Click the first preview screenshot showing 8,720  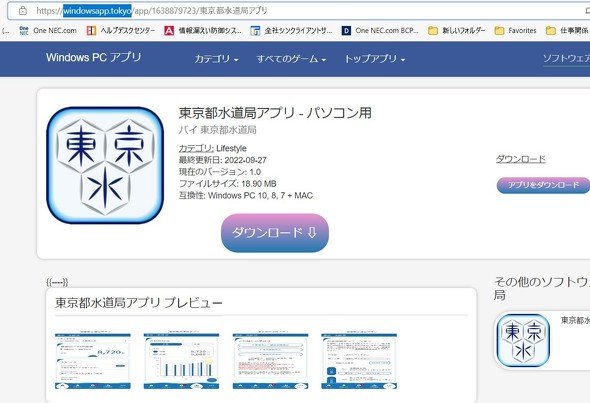tap(93, 360)
